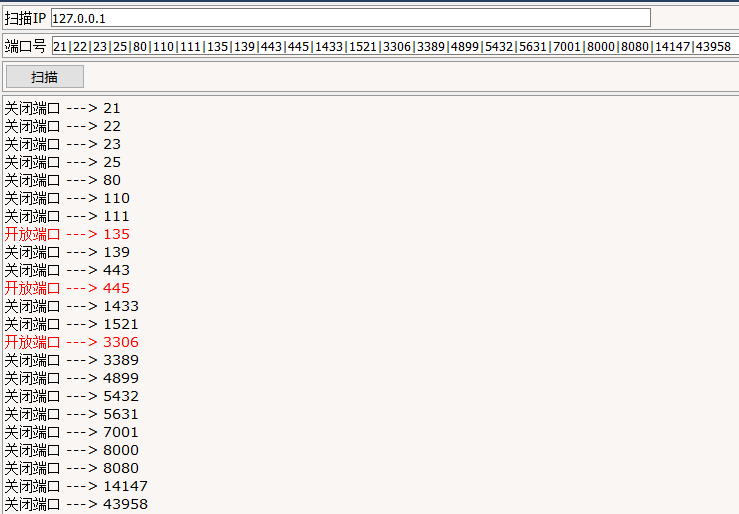Click the closed port 14147 result line
The width and height of the screenshot is (739, 514).
pyautogui.click(x=76, y=486)
